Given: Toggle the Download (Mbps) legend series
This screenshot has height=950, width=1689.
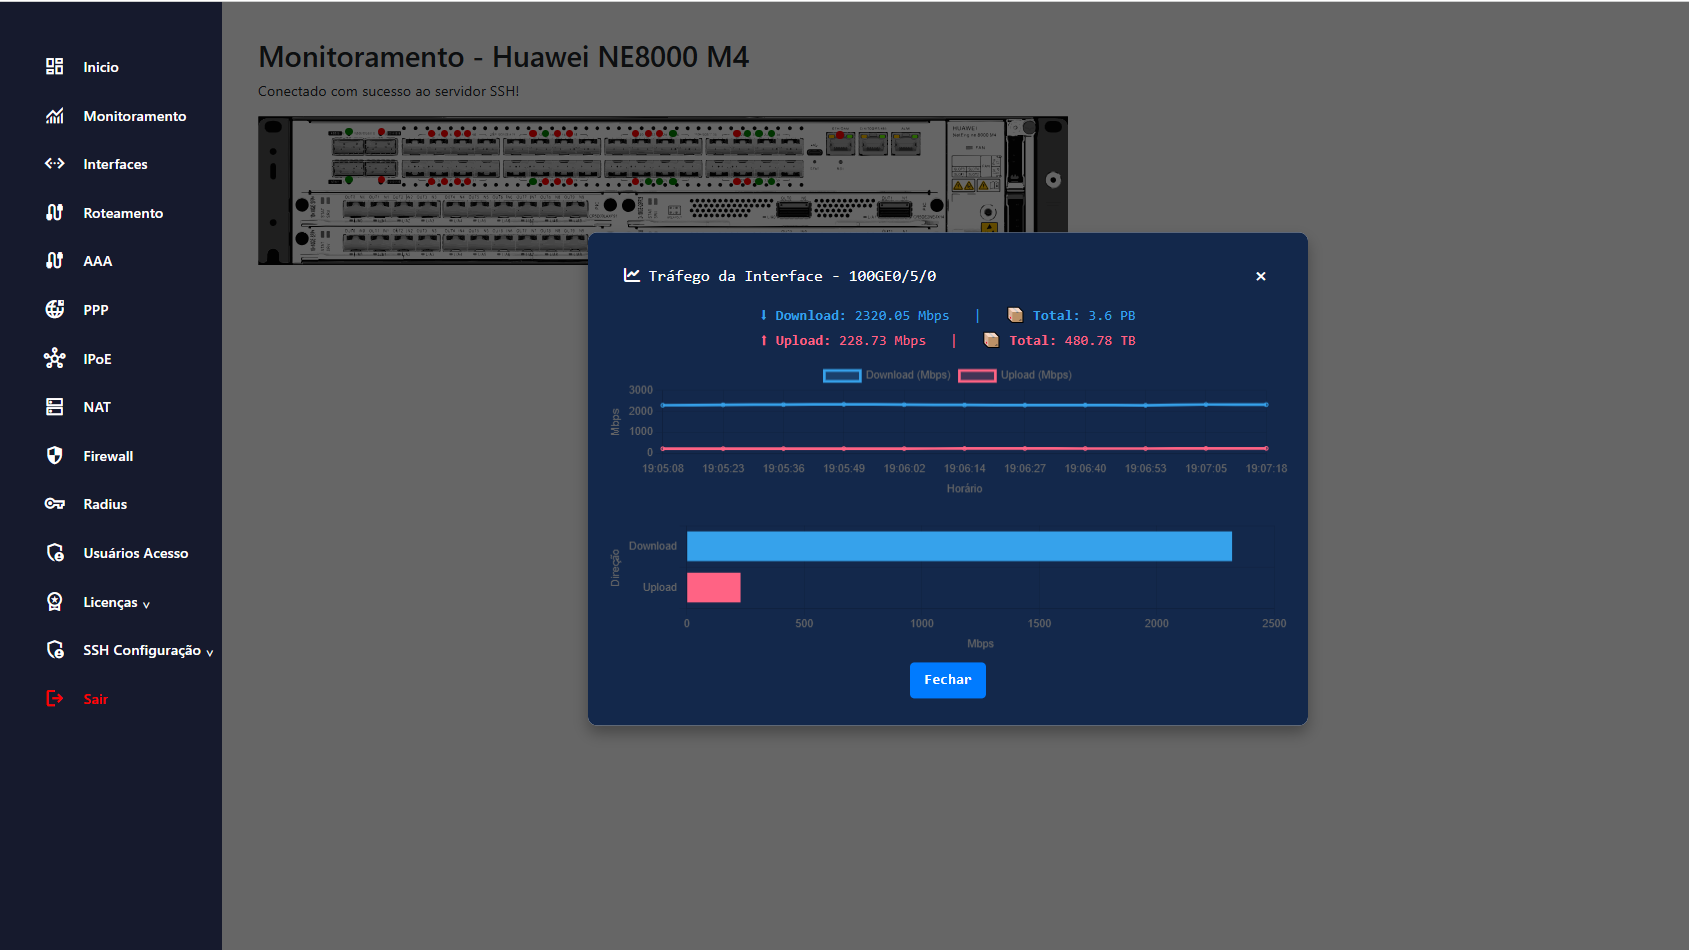Looking at the screenshot, I should (886, 375).
